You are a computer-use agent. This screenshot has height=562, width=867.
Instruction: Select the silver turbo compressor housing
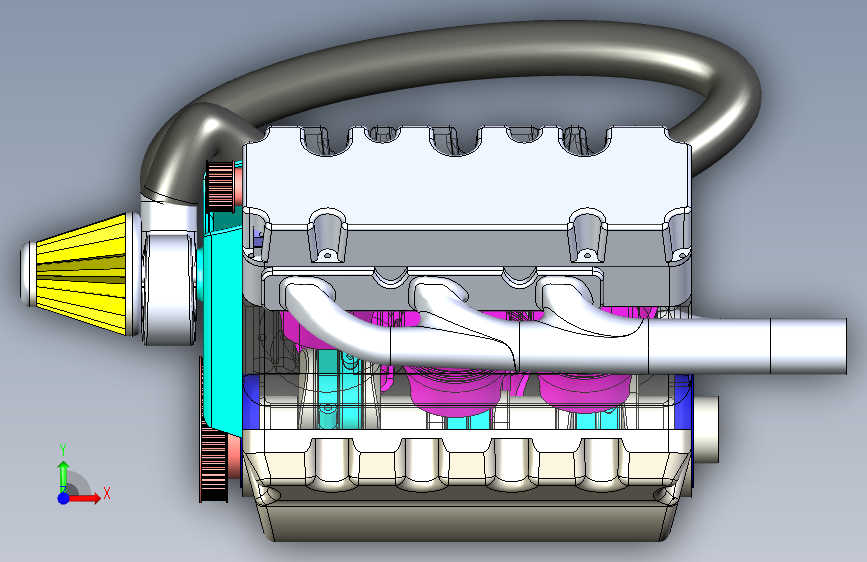(x=169, y=288)
